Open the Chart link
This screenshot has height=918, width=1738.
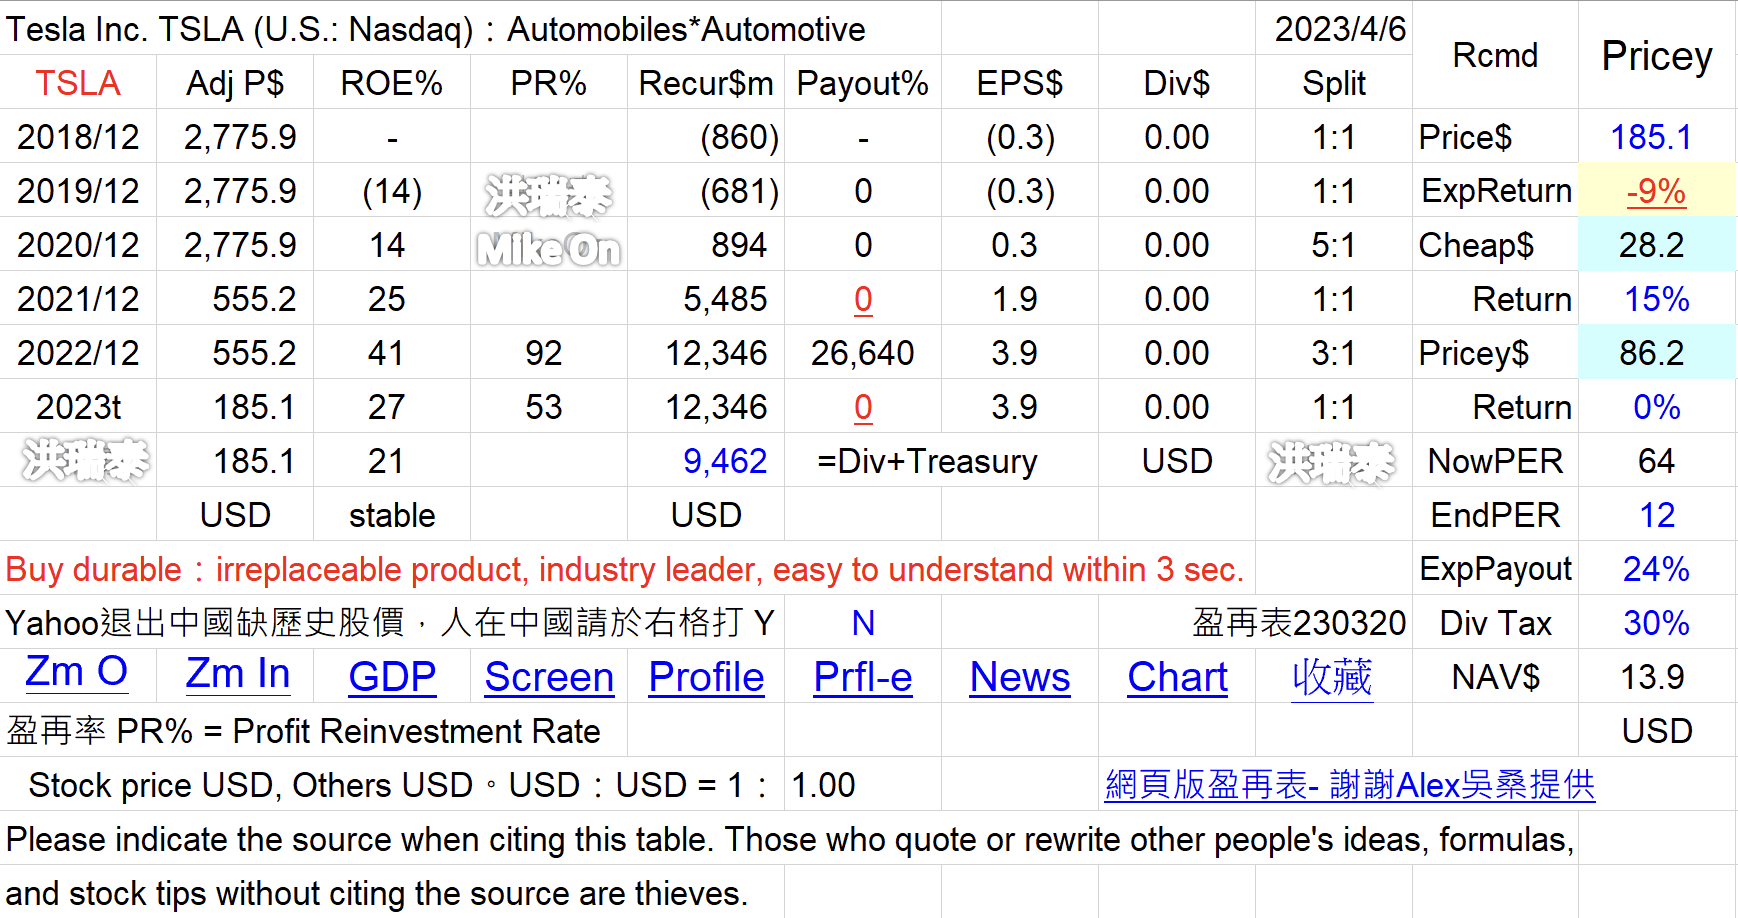(1177, 677)
